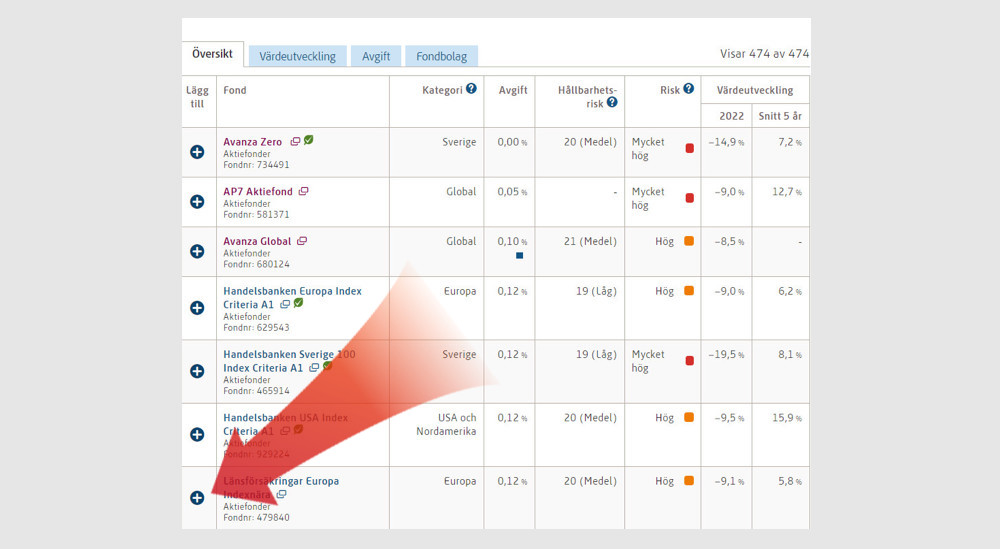Image resolution: width=1000 pixels, height=549 pixels.
Task: Select the Fondbolag tab
Action: (x=441, y=56)
